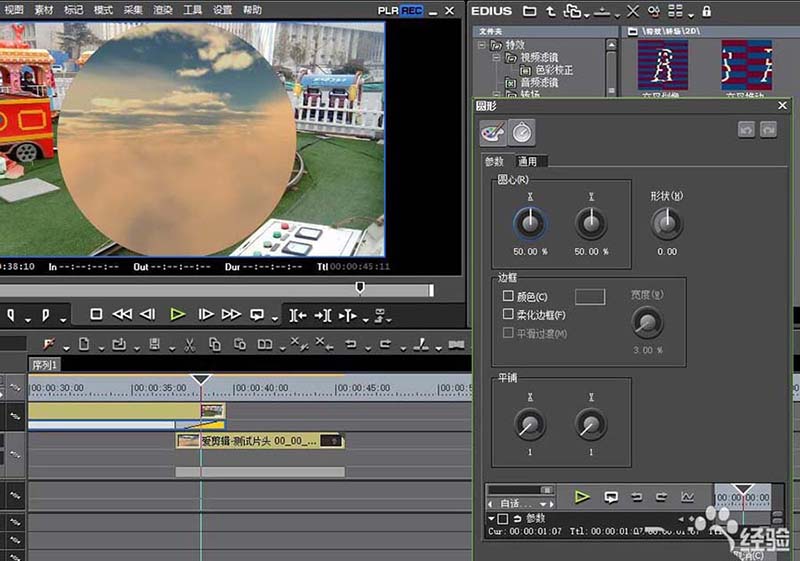The image size is (800, 561).
Task: Click the green Play button in the player controls
Action: click(178, 314)
